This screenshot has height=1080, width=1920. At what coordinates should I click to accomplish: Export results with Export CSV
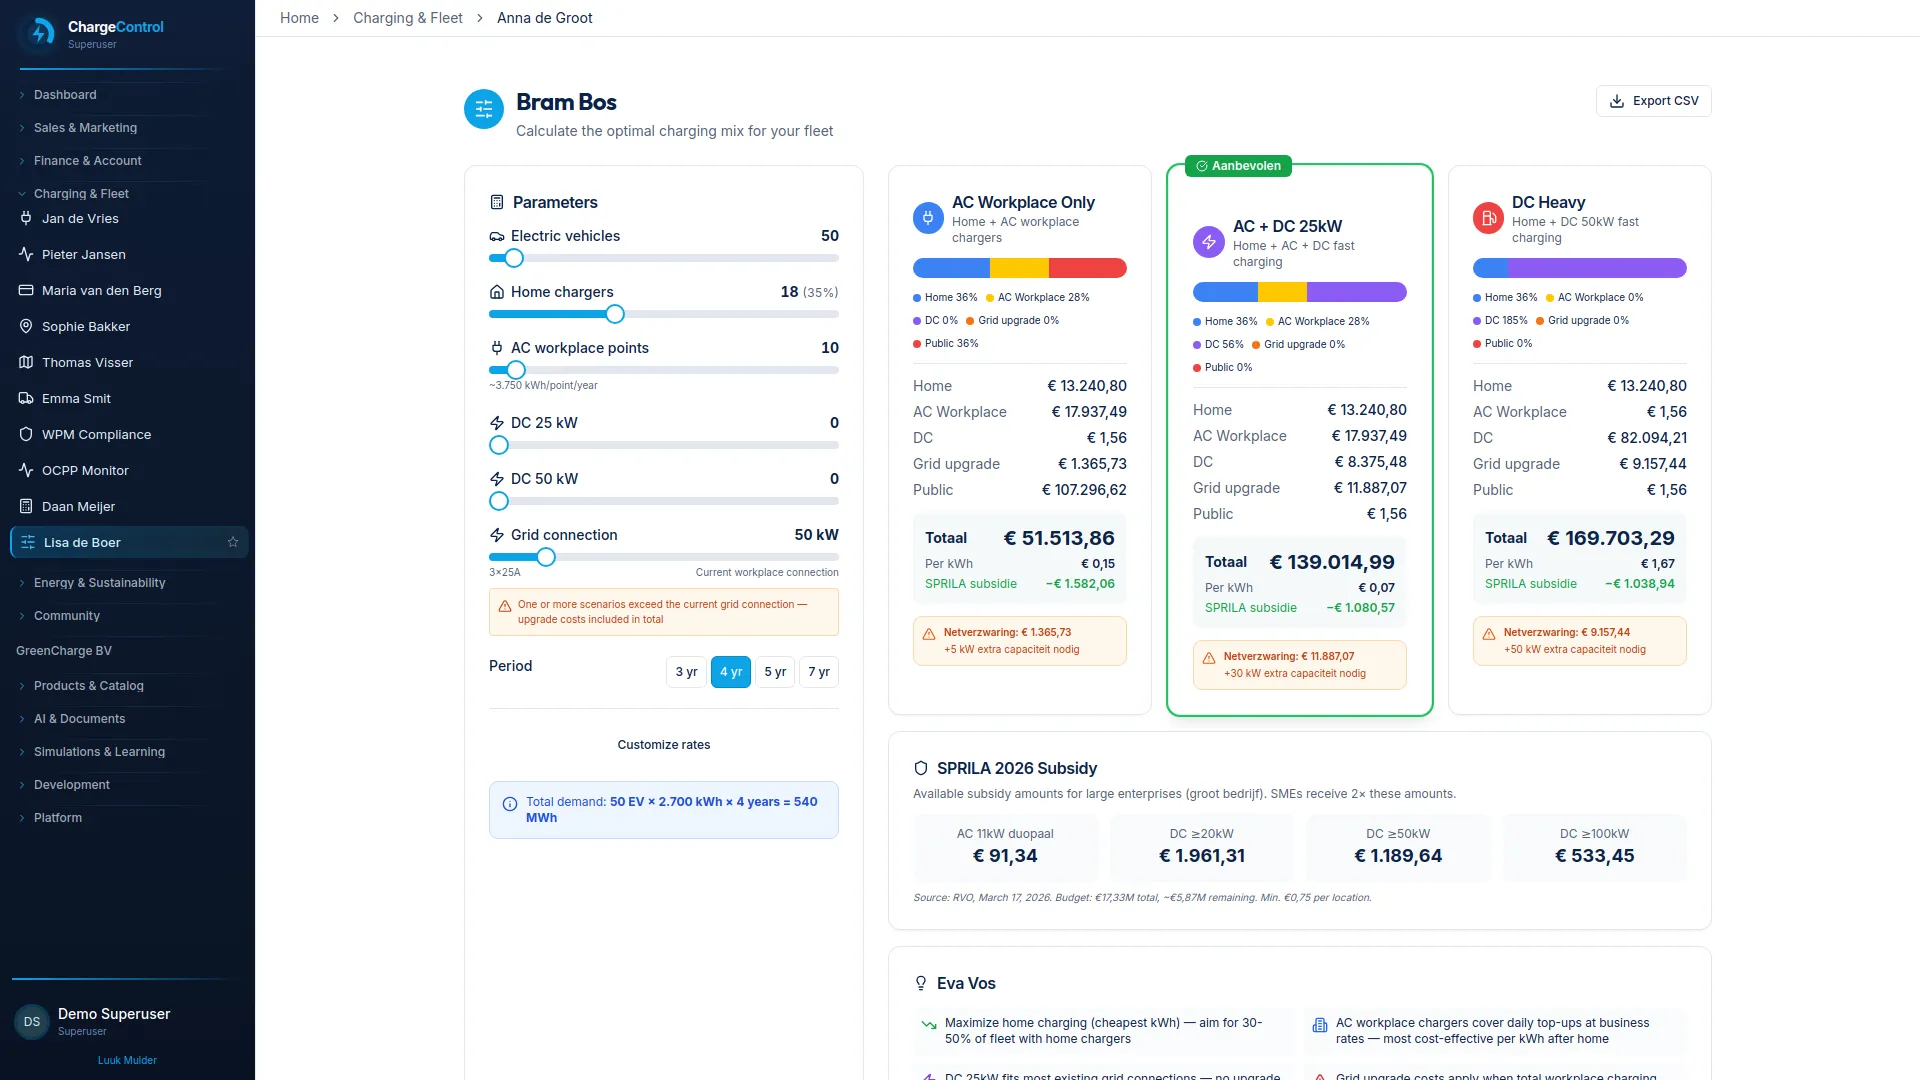[1654, 101]
